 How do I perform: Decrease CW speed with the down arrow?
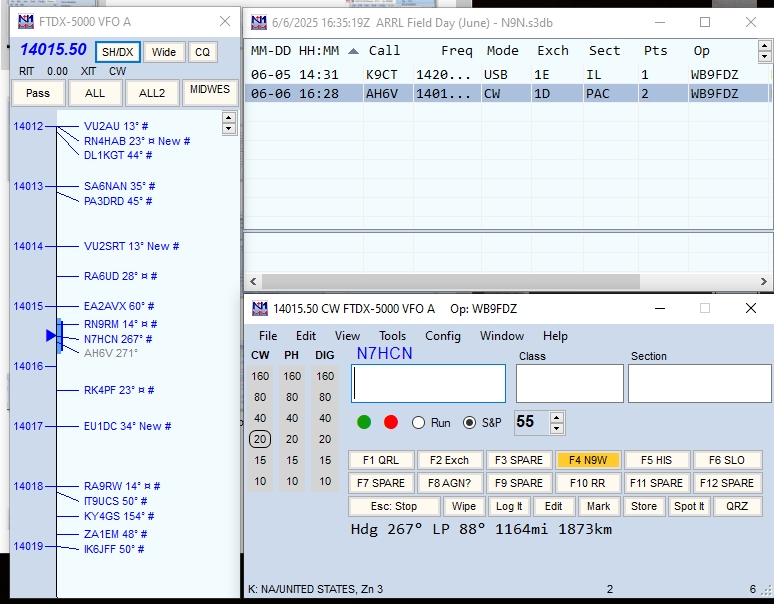pos(557,428)
